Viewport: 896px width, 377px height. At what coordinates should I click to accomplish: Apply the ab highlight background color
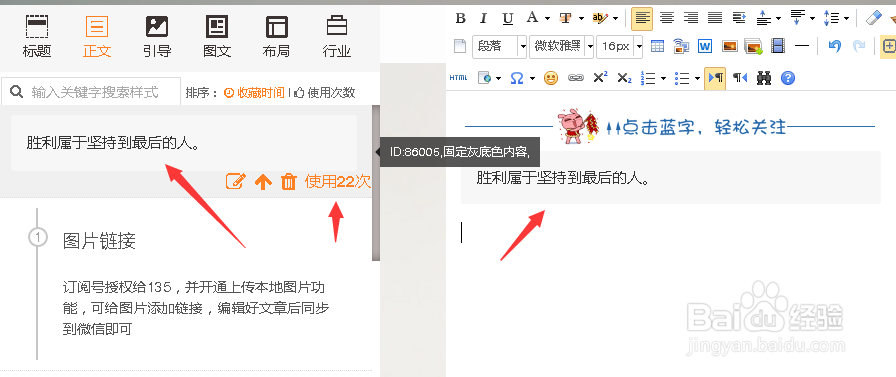600,18
